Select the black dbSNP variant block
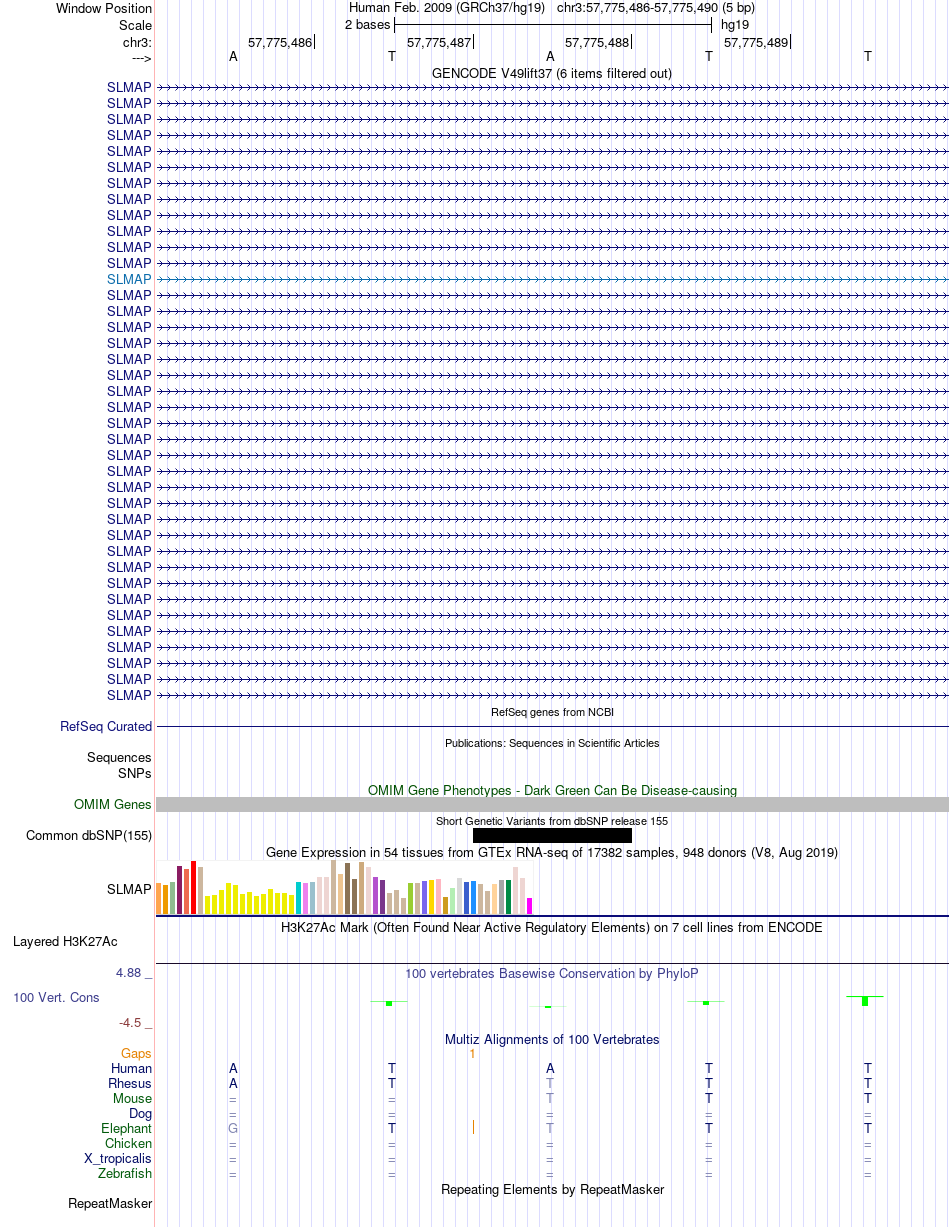 click(x=552, y=836)
